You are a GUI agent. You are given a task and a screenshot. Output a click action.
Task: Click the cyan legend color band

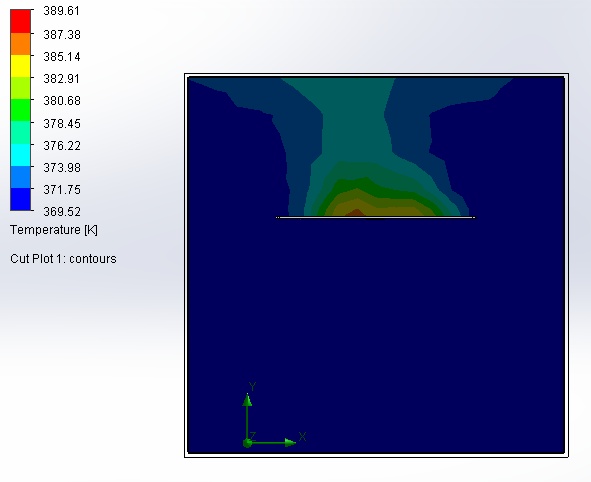click(20, 155)
